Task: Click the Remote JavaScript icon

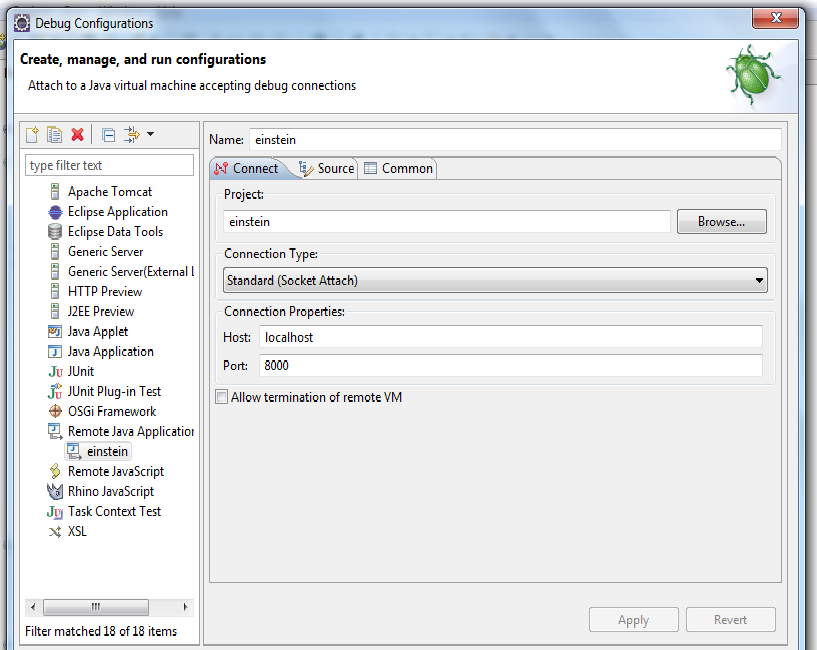Action: coord(55,471)
